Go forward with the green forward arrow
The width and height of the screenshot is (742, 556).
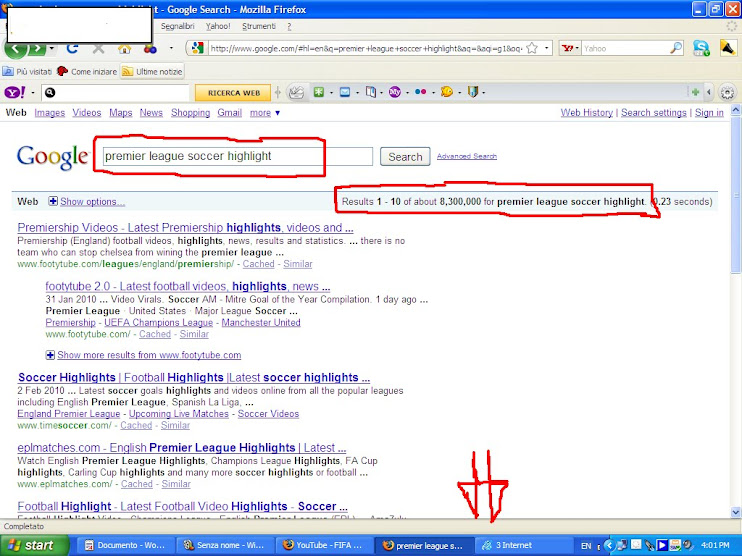pyautogui.click(x=37, y=49)
